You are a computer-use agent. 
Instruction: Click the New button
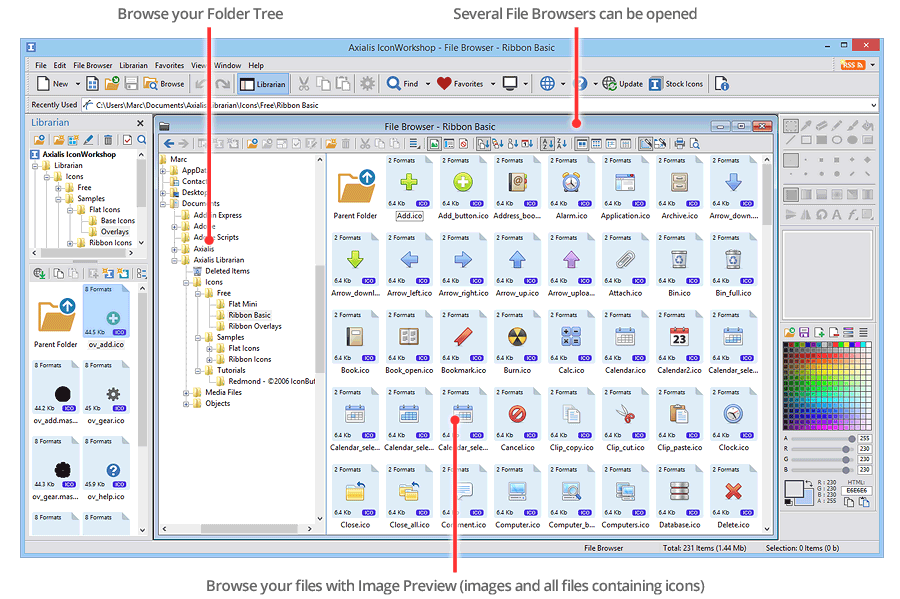52,84
